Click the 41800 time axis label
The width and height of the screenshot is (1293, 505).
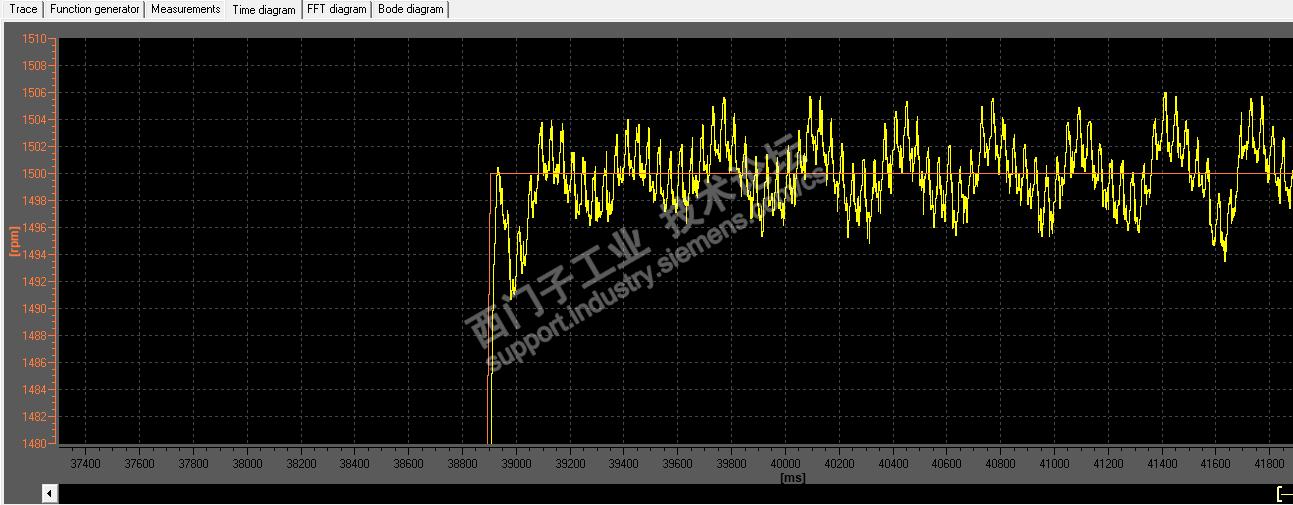[1271, 465]
